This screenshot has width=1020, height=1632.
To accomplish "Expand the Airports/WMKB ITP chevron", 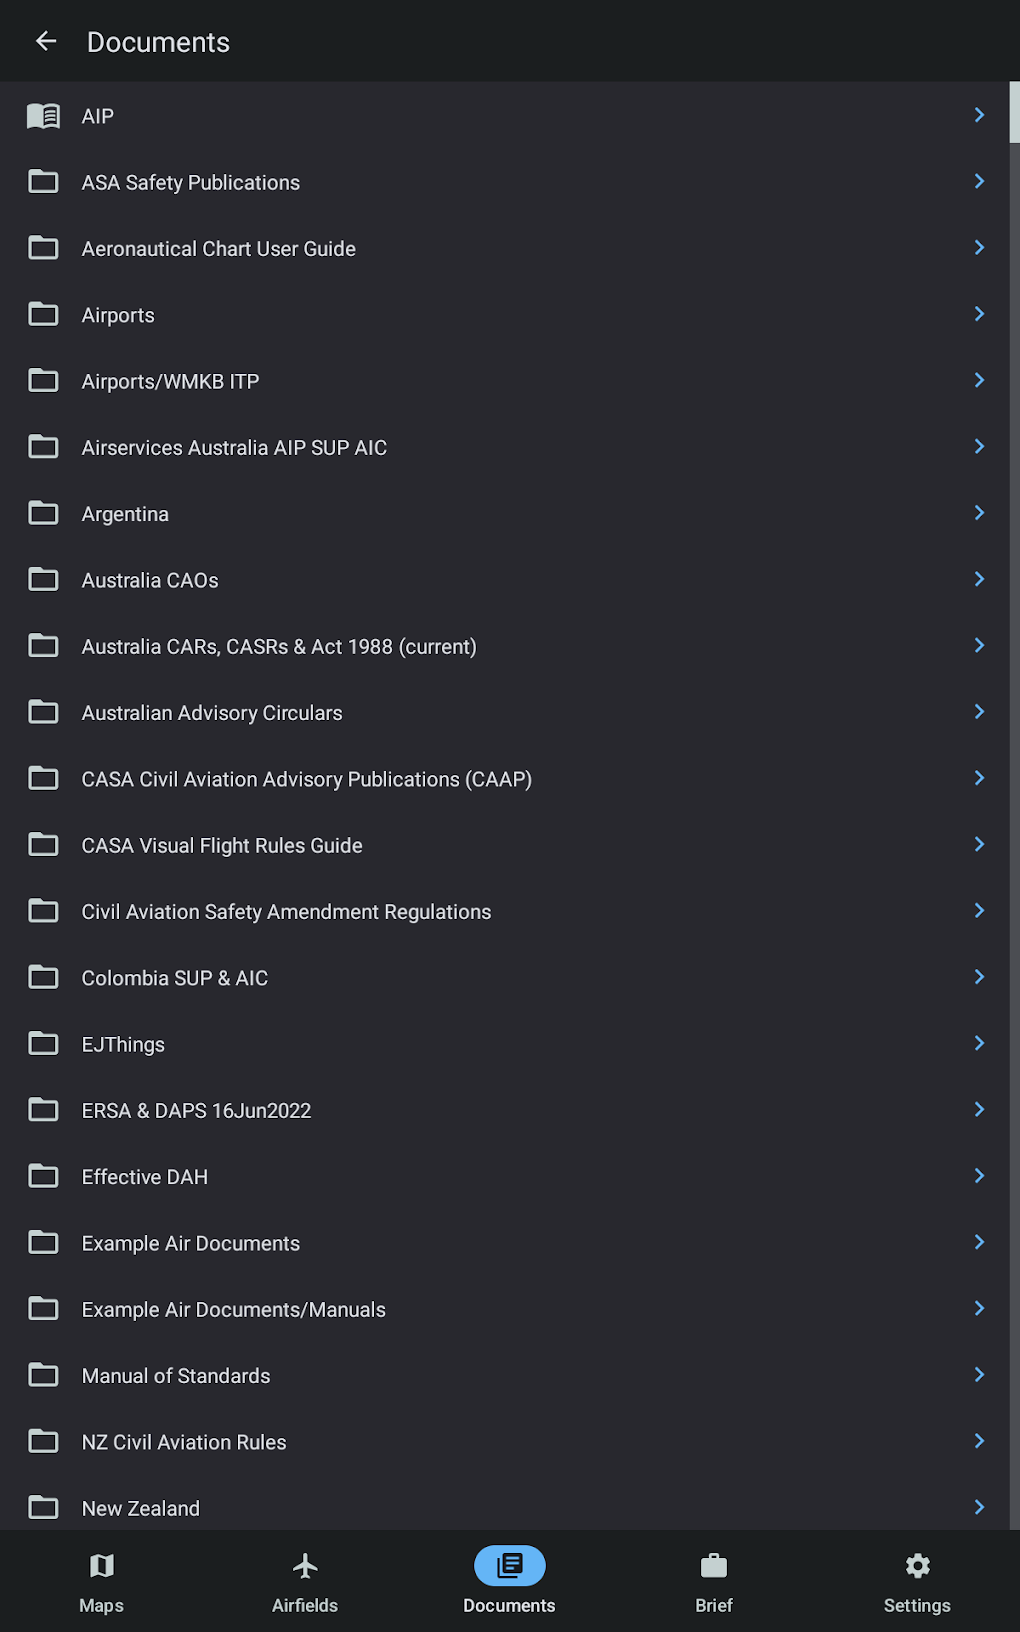I will tap(979, 381).
